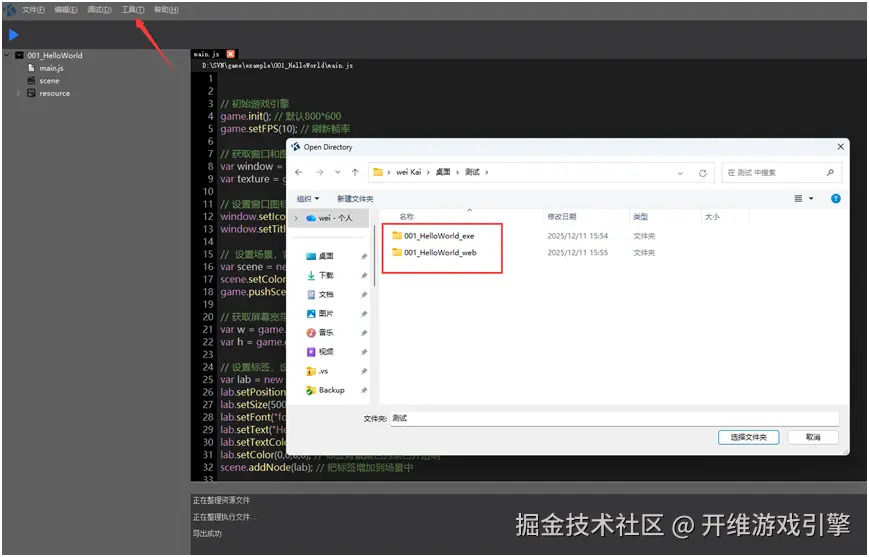The image size is (869, 557).
Task: Go up one folder level
Action: [x=355, y=172]
